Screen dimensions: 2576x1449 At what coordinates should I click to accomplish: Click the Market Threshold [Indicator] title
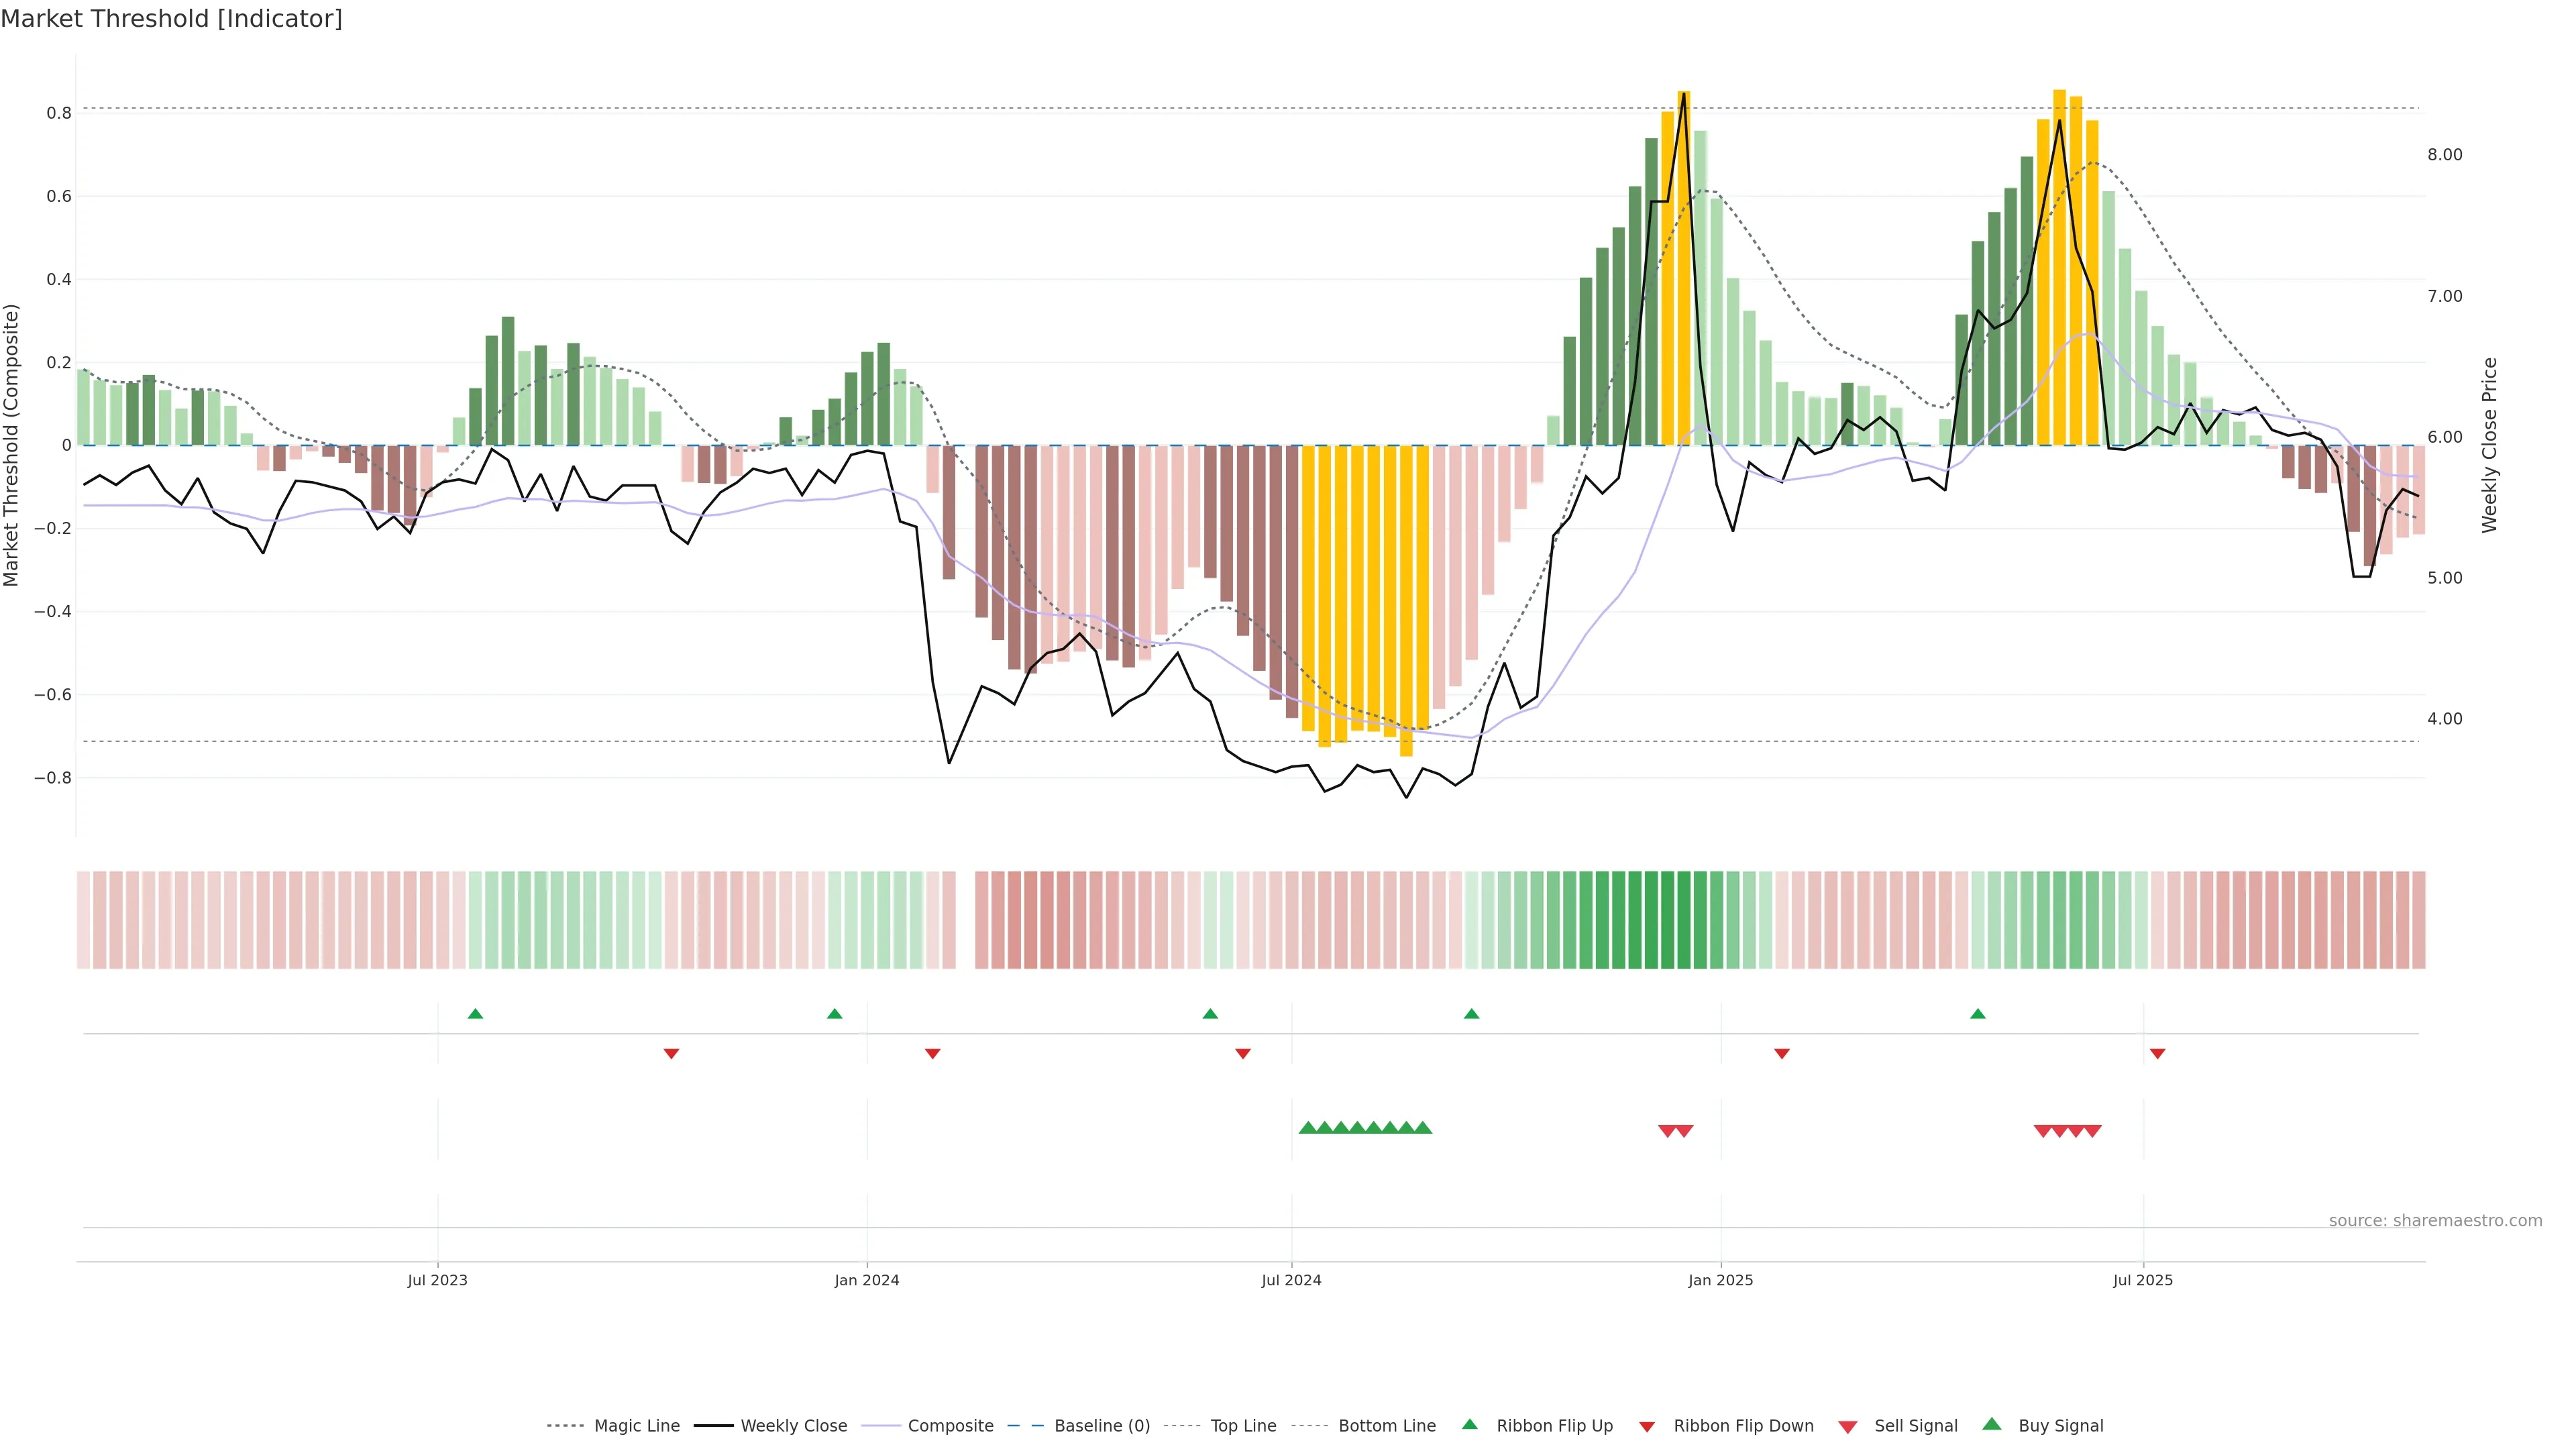point(171,19)
